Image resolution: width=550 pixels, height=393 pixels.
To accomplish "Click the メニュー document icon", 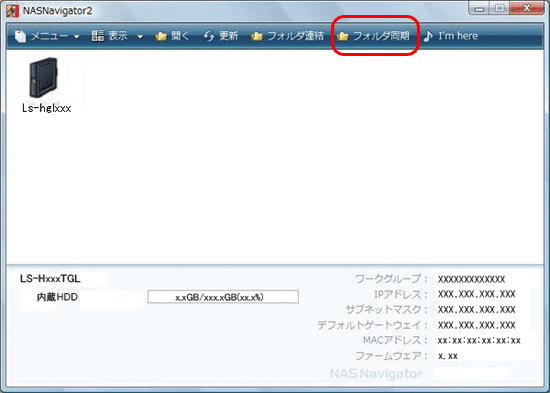I will point(21,36).
